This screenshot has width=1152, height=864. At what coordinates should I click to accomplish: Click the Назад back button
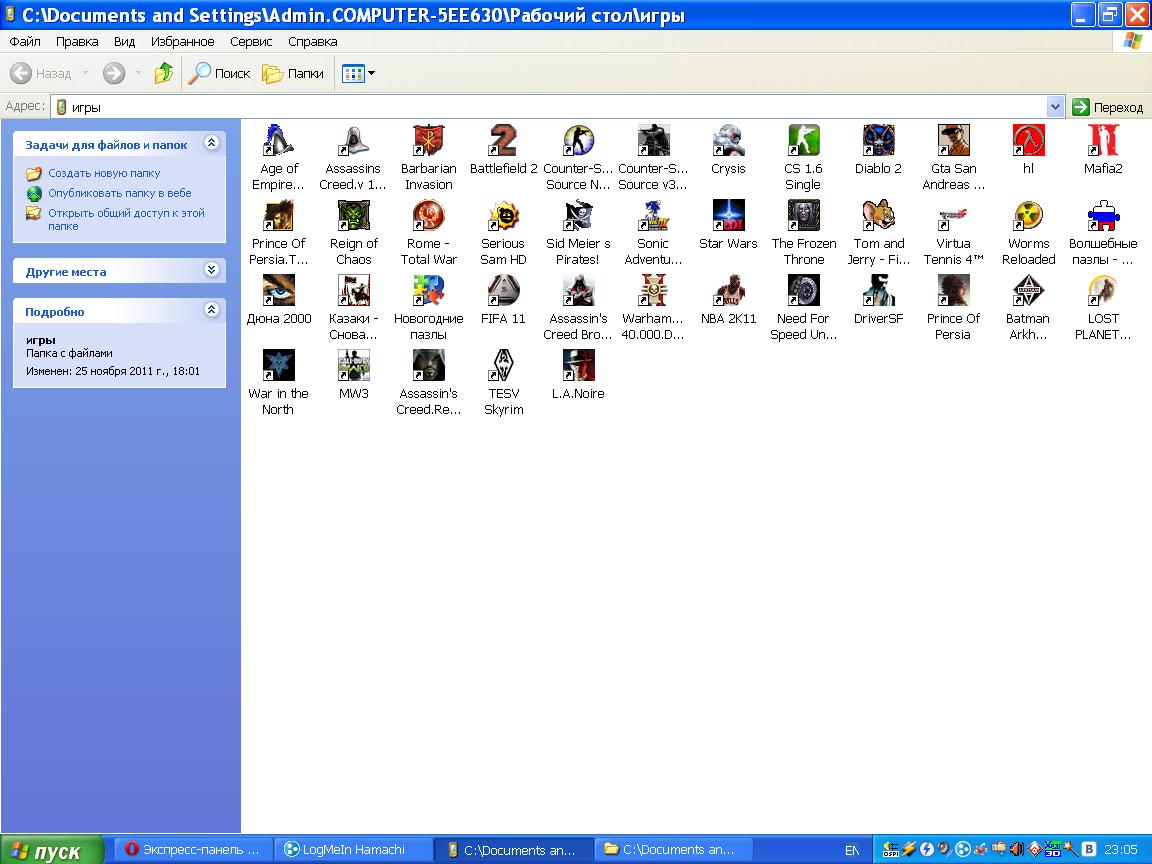click(40, 73)
